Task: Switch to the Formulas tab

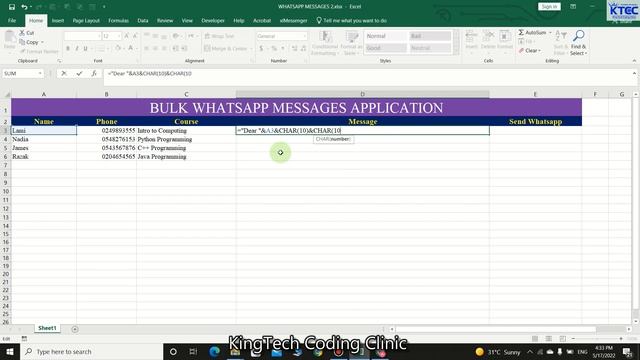Action: point(118,20)
